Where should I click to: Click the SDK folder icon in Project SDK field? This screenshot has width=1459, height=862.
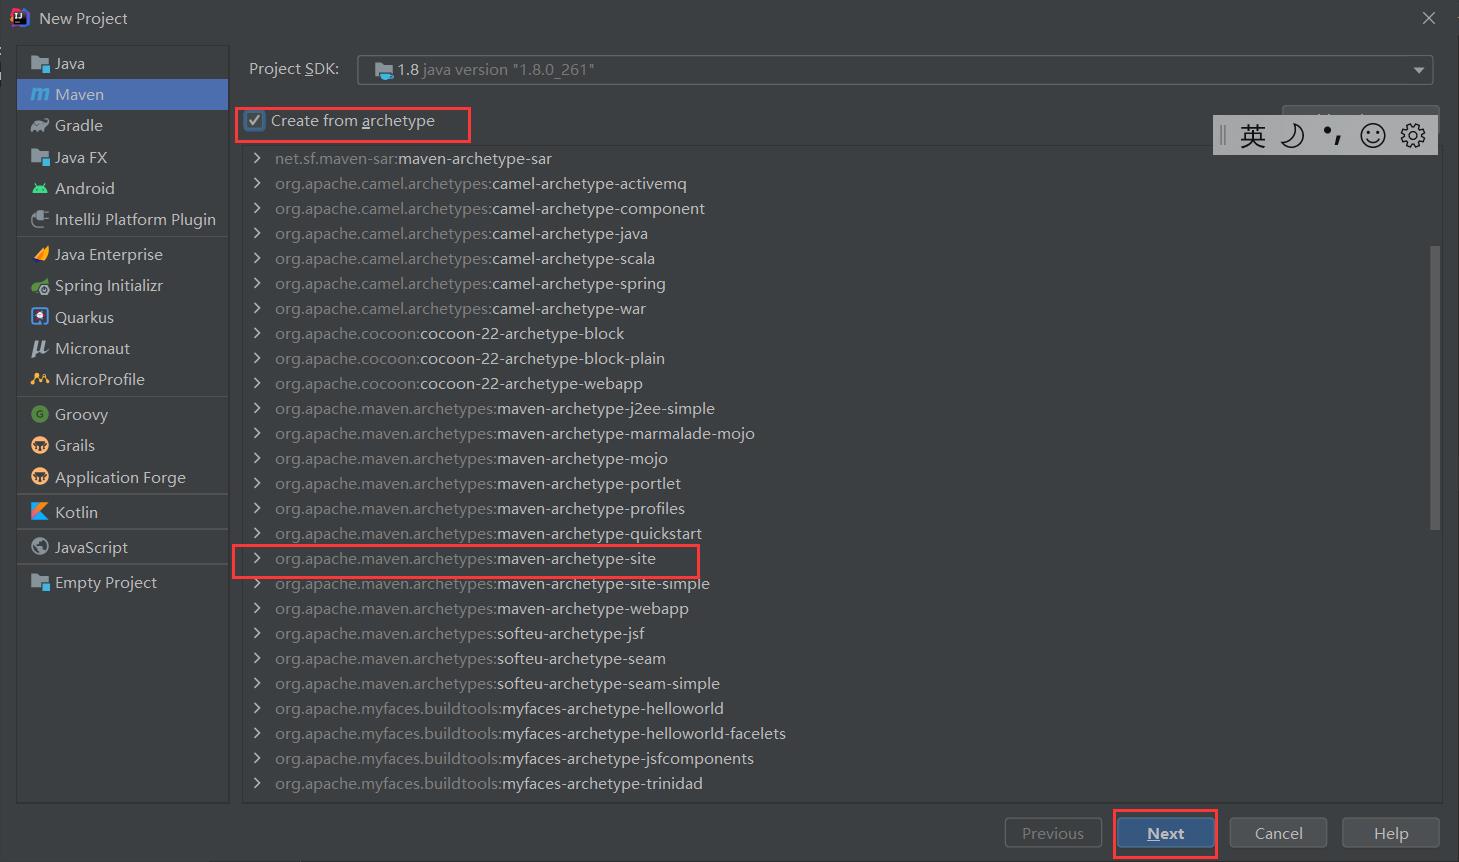click(384, 70)
